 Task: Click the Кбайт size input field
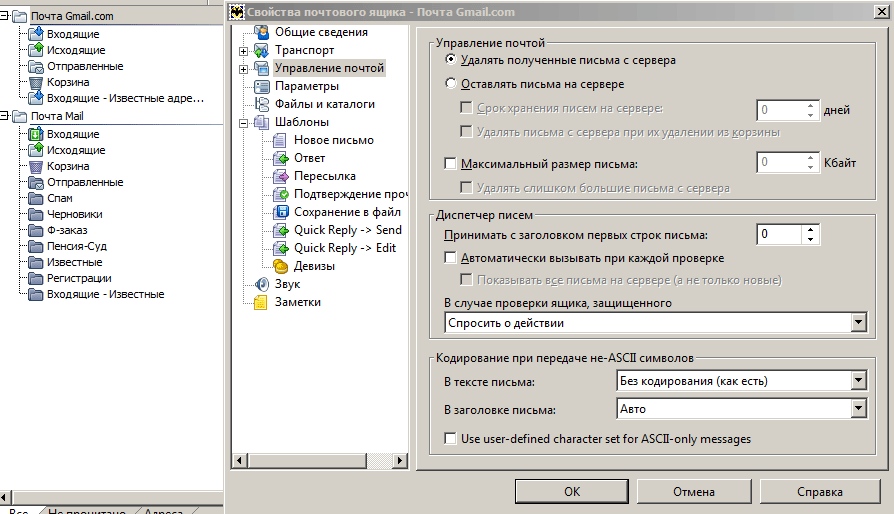pos(780,162)
